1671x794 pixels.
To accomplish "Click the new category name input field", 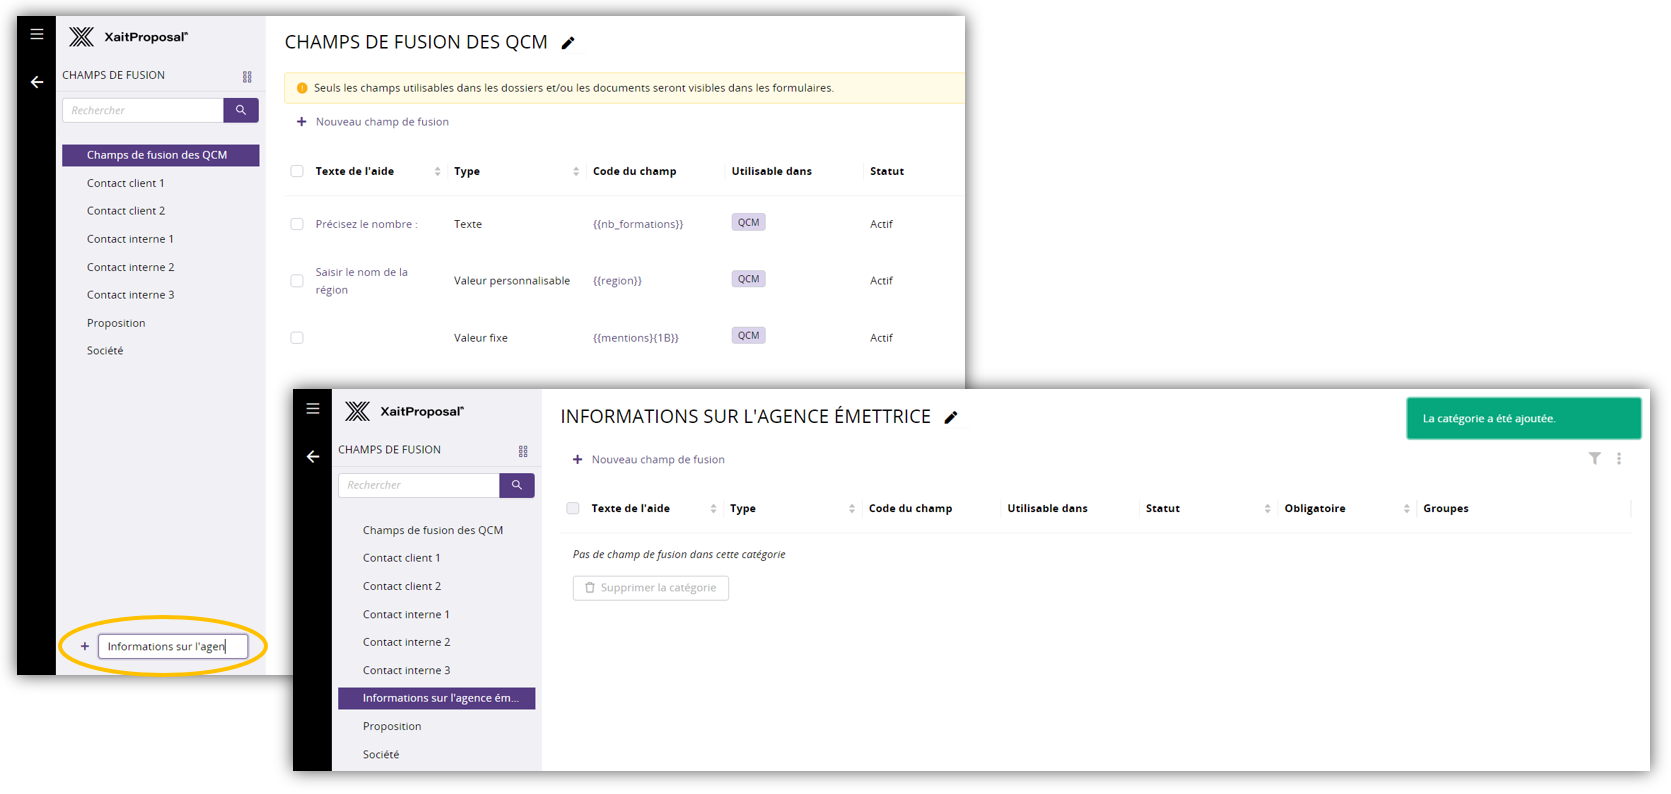I will tap(172, 647).
